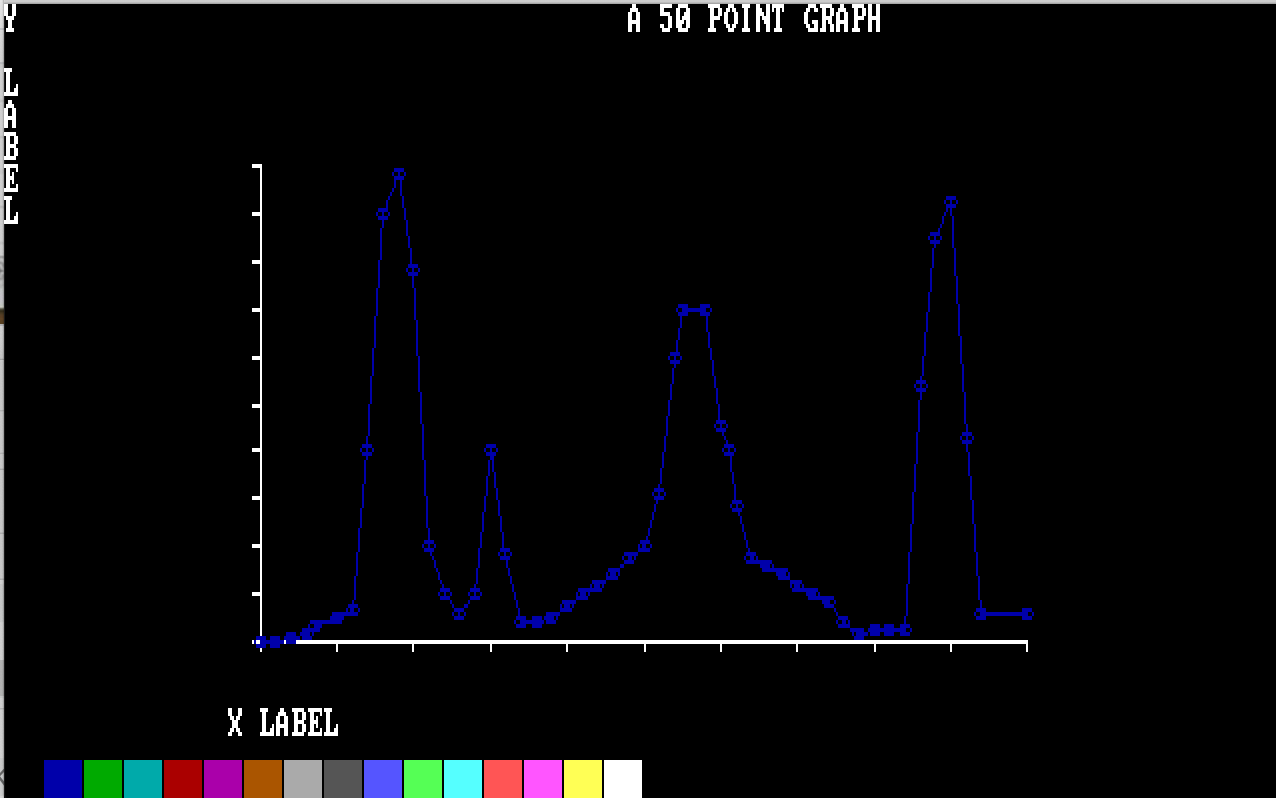Image resolution: width=1276 pixels, height=798 pixels.
Task: Click the "X LABEL" axis text
Action: coord(283,723)
